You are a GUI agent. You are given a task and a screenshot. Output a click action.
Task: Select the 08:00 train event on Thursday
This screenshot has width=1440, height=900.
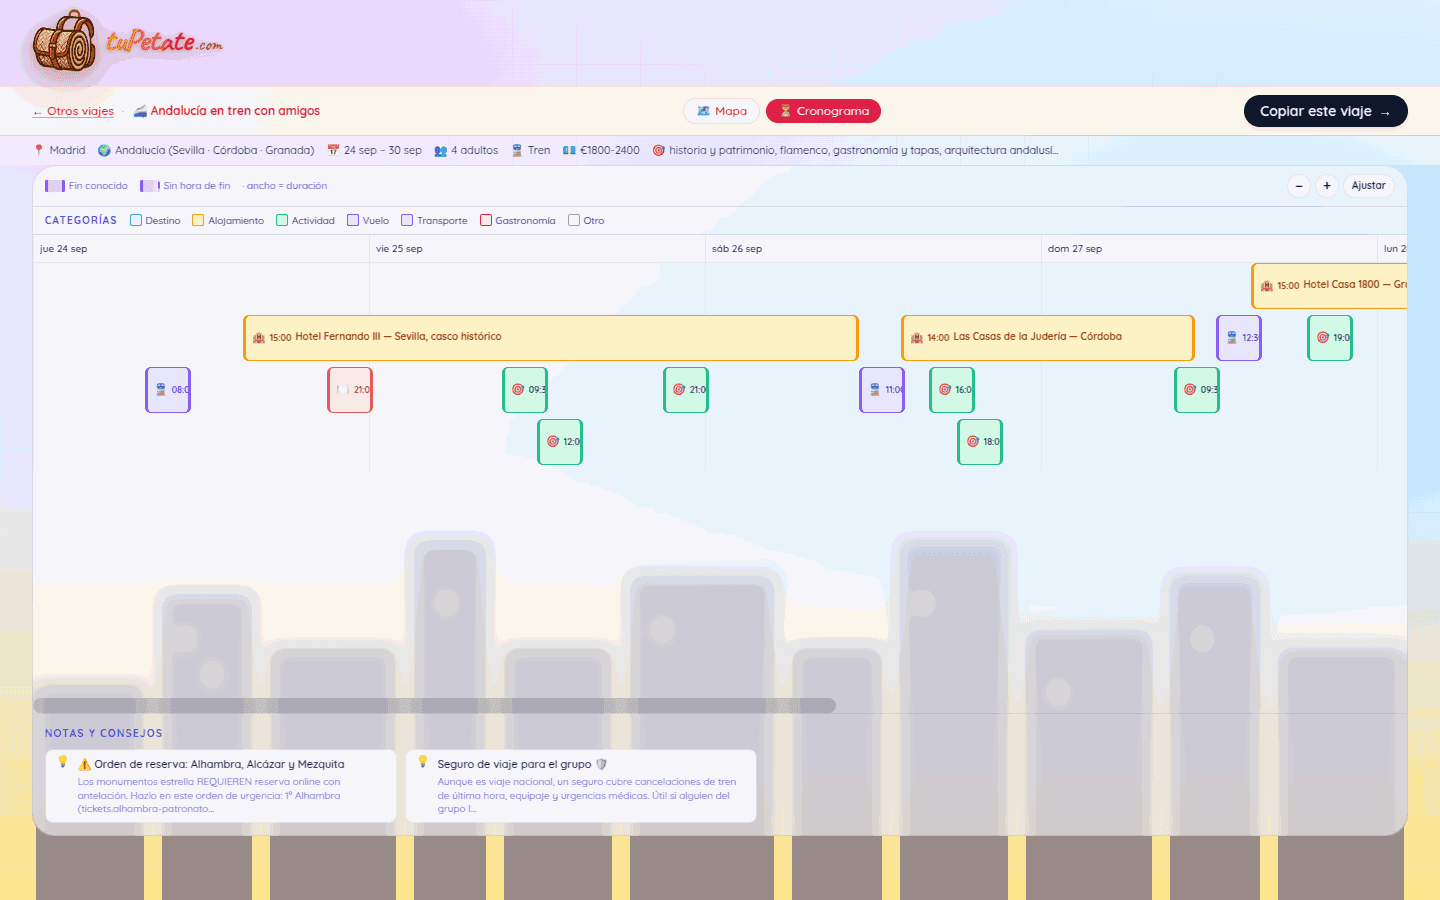[x=168, y=390]
